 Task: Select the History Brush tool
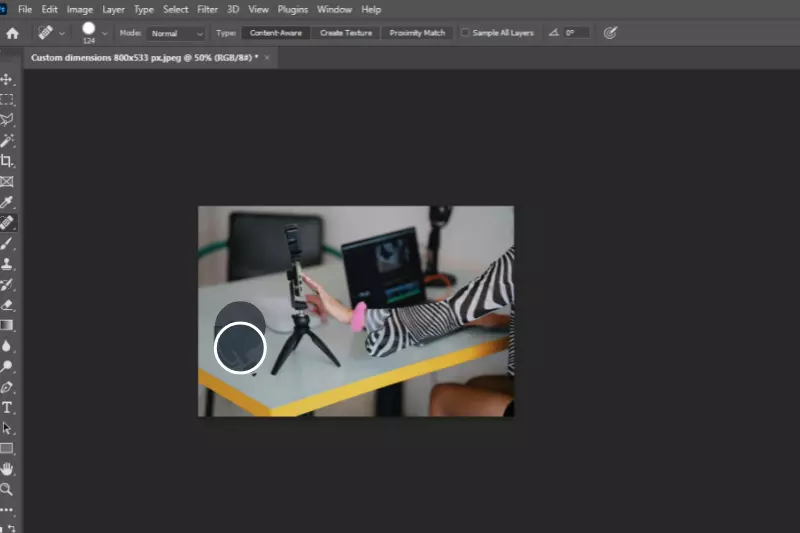point(7,285)
